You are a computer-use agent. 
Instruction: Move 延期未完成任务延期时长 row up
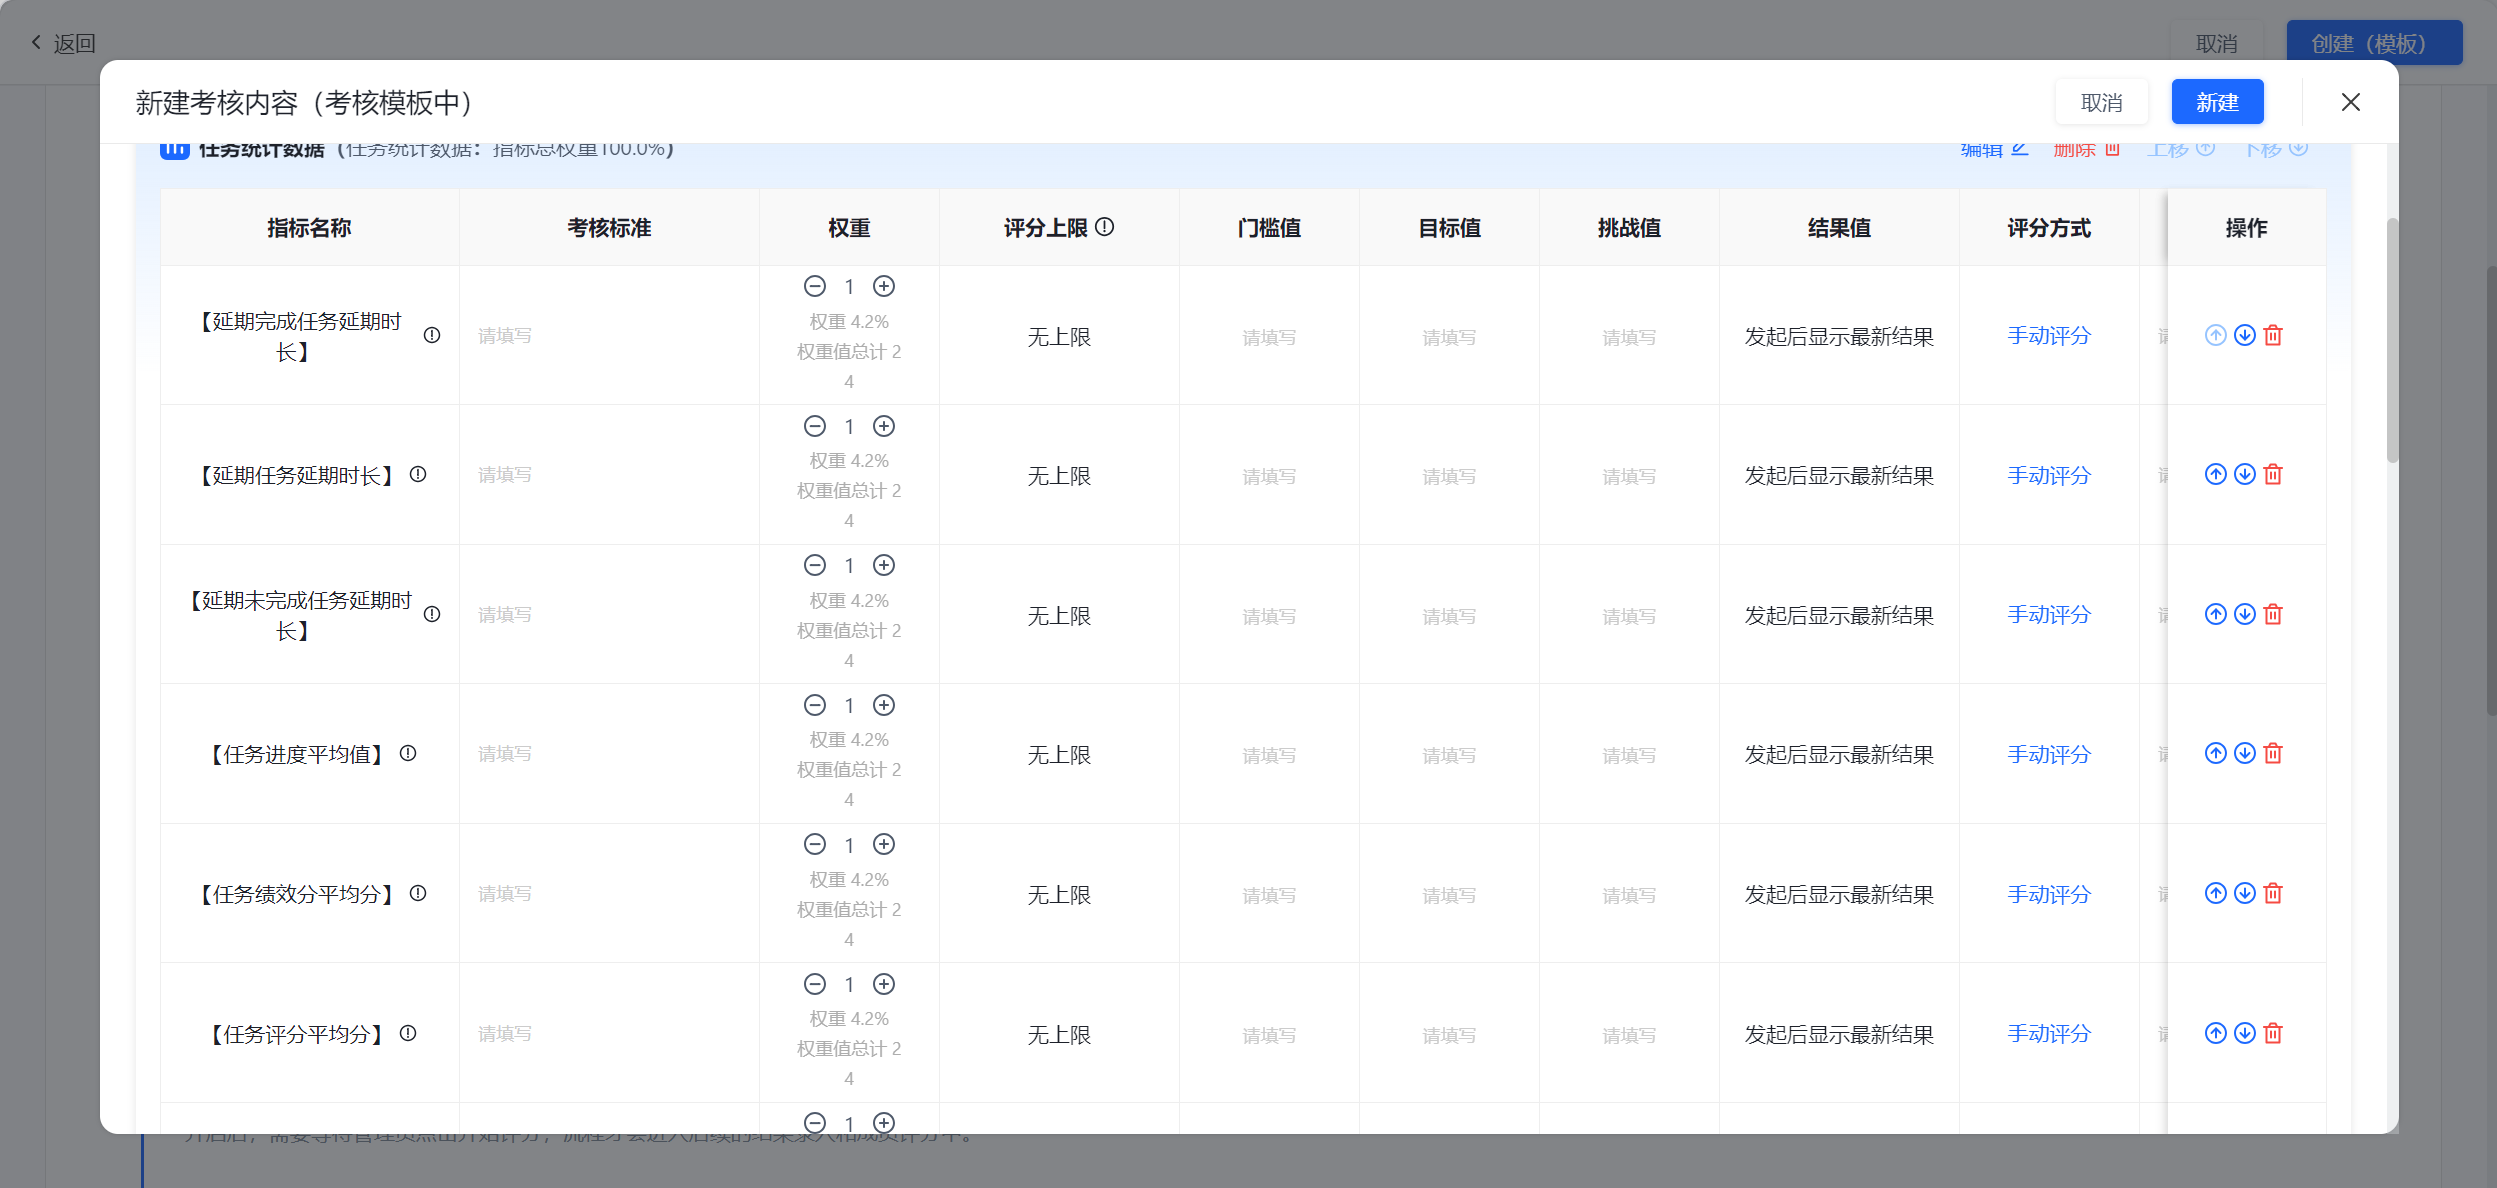(x=2216, y=615)
